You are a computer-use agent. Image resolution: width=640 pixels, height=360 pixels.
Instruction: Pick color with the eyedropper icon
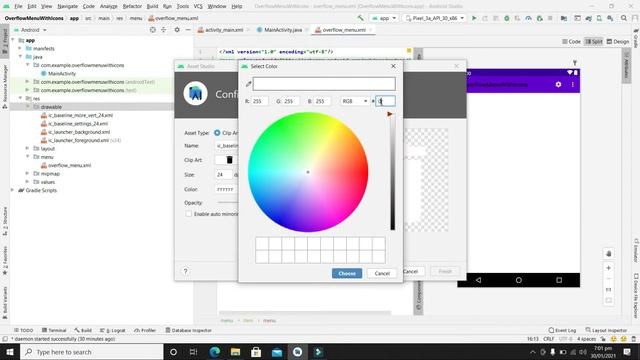click(x=248, y=84)
